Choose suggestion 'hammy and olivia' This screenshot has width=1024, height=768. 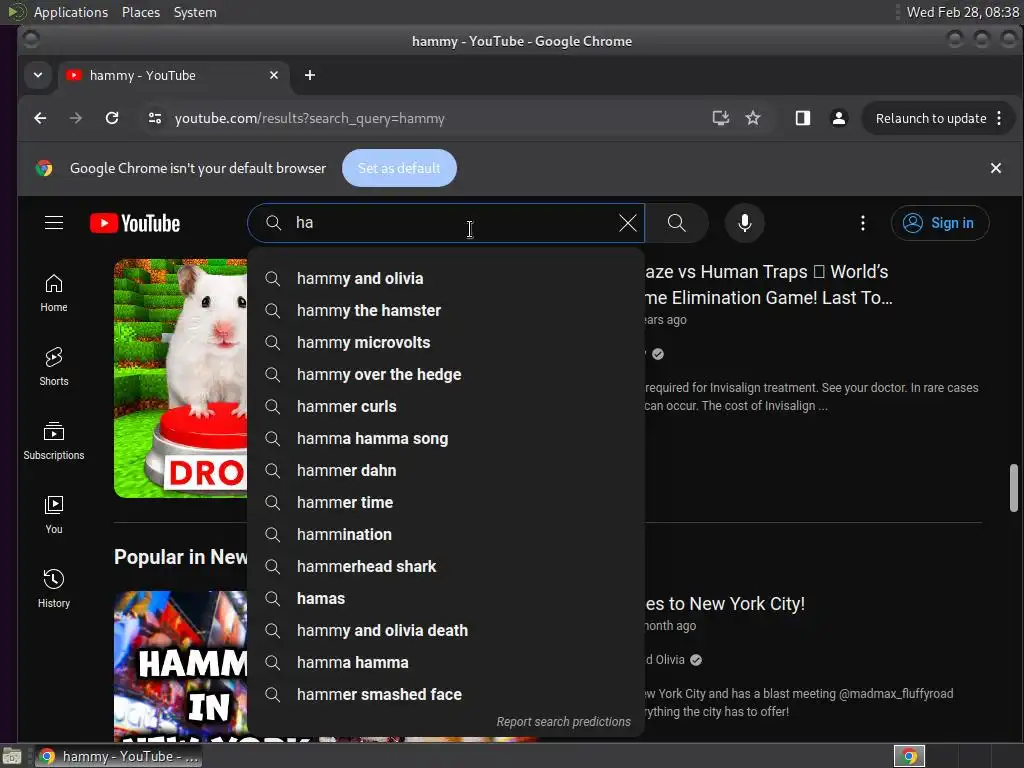coord(446,278)
